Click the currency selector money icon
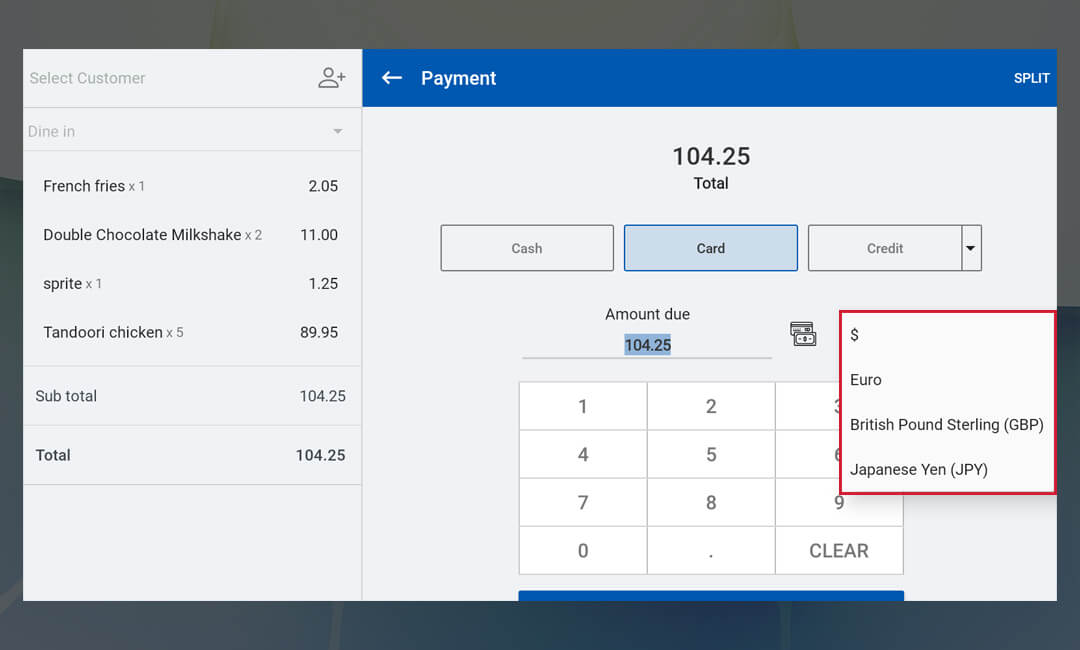The width and height of the screenshot is (1080, 650). click(803, 334)
